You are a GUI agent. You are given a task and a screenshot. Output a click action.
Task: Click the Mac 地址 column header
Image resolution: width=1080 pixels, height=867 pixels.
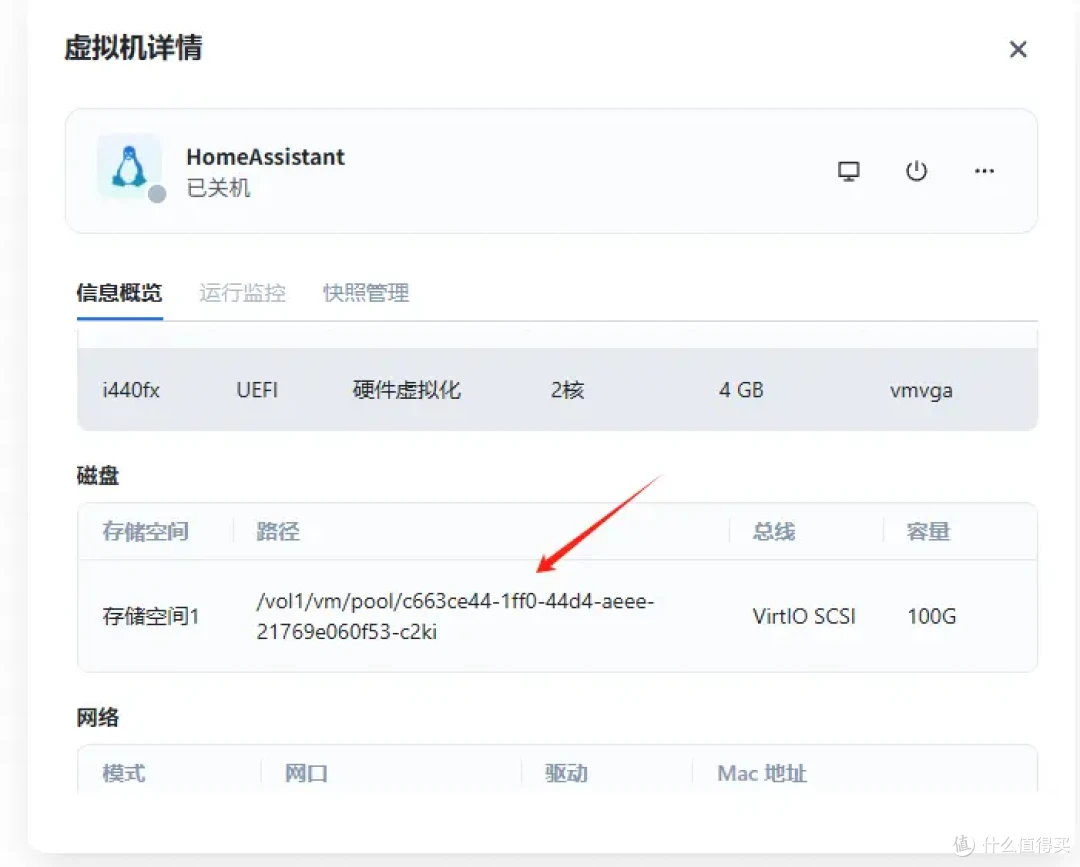coord(761,773)
